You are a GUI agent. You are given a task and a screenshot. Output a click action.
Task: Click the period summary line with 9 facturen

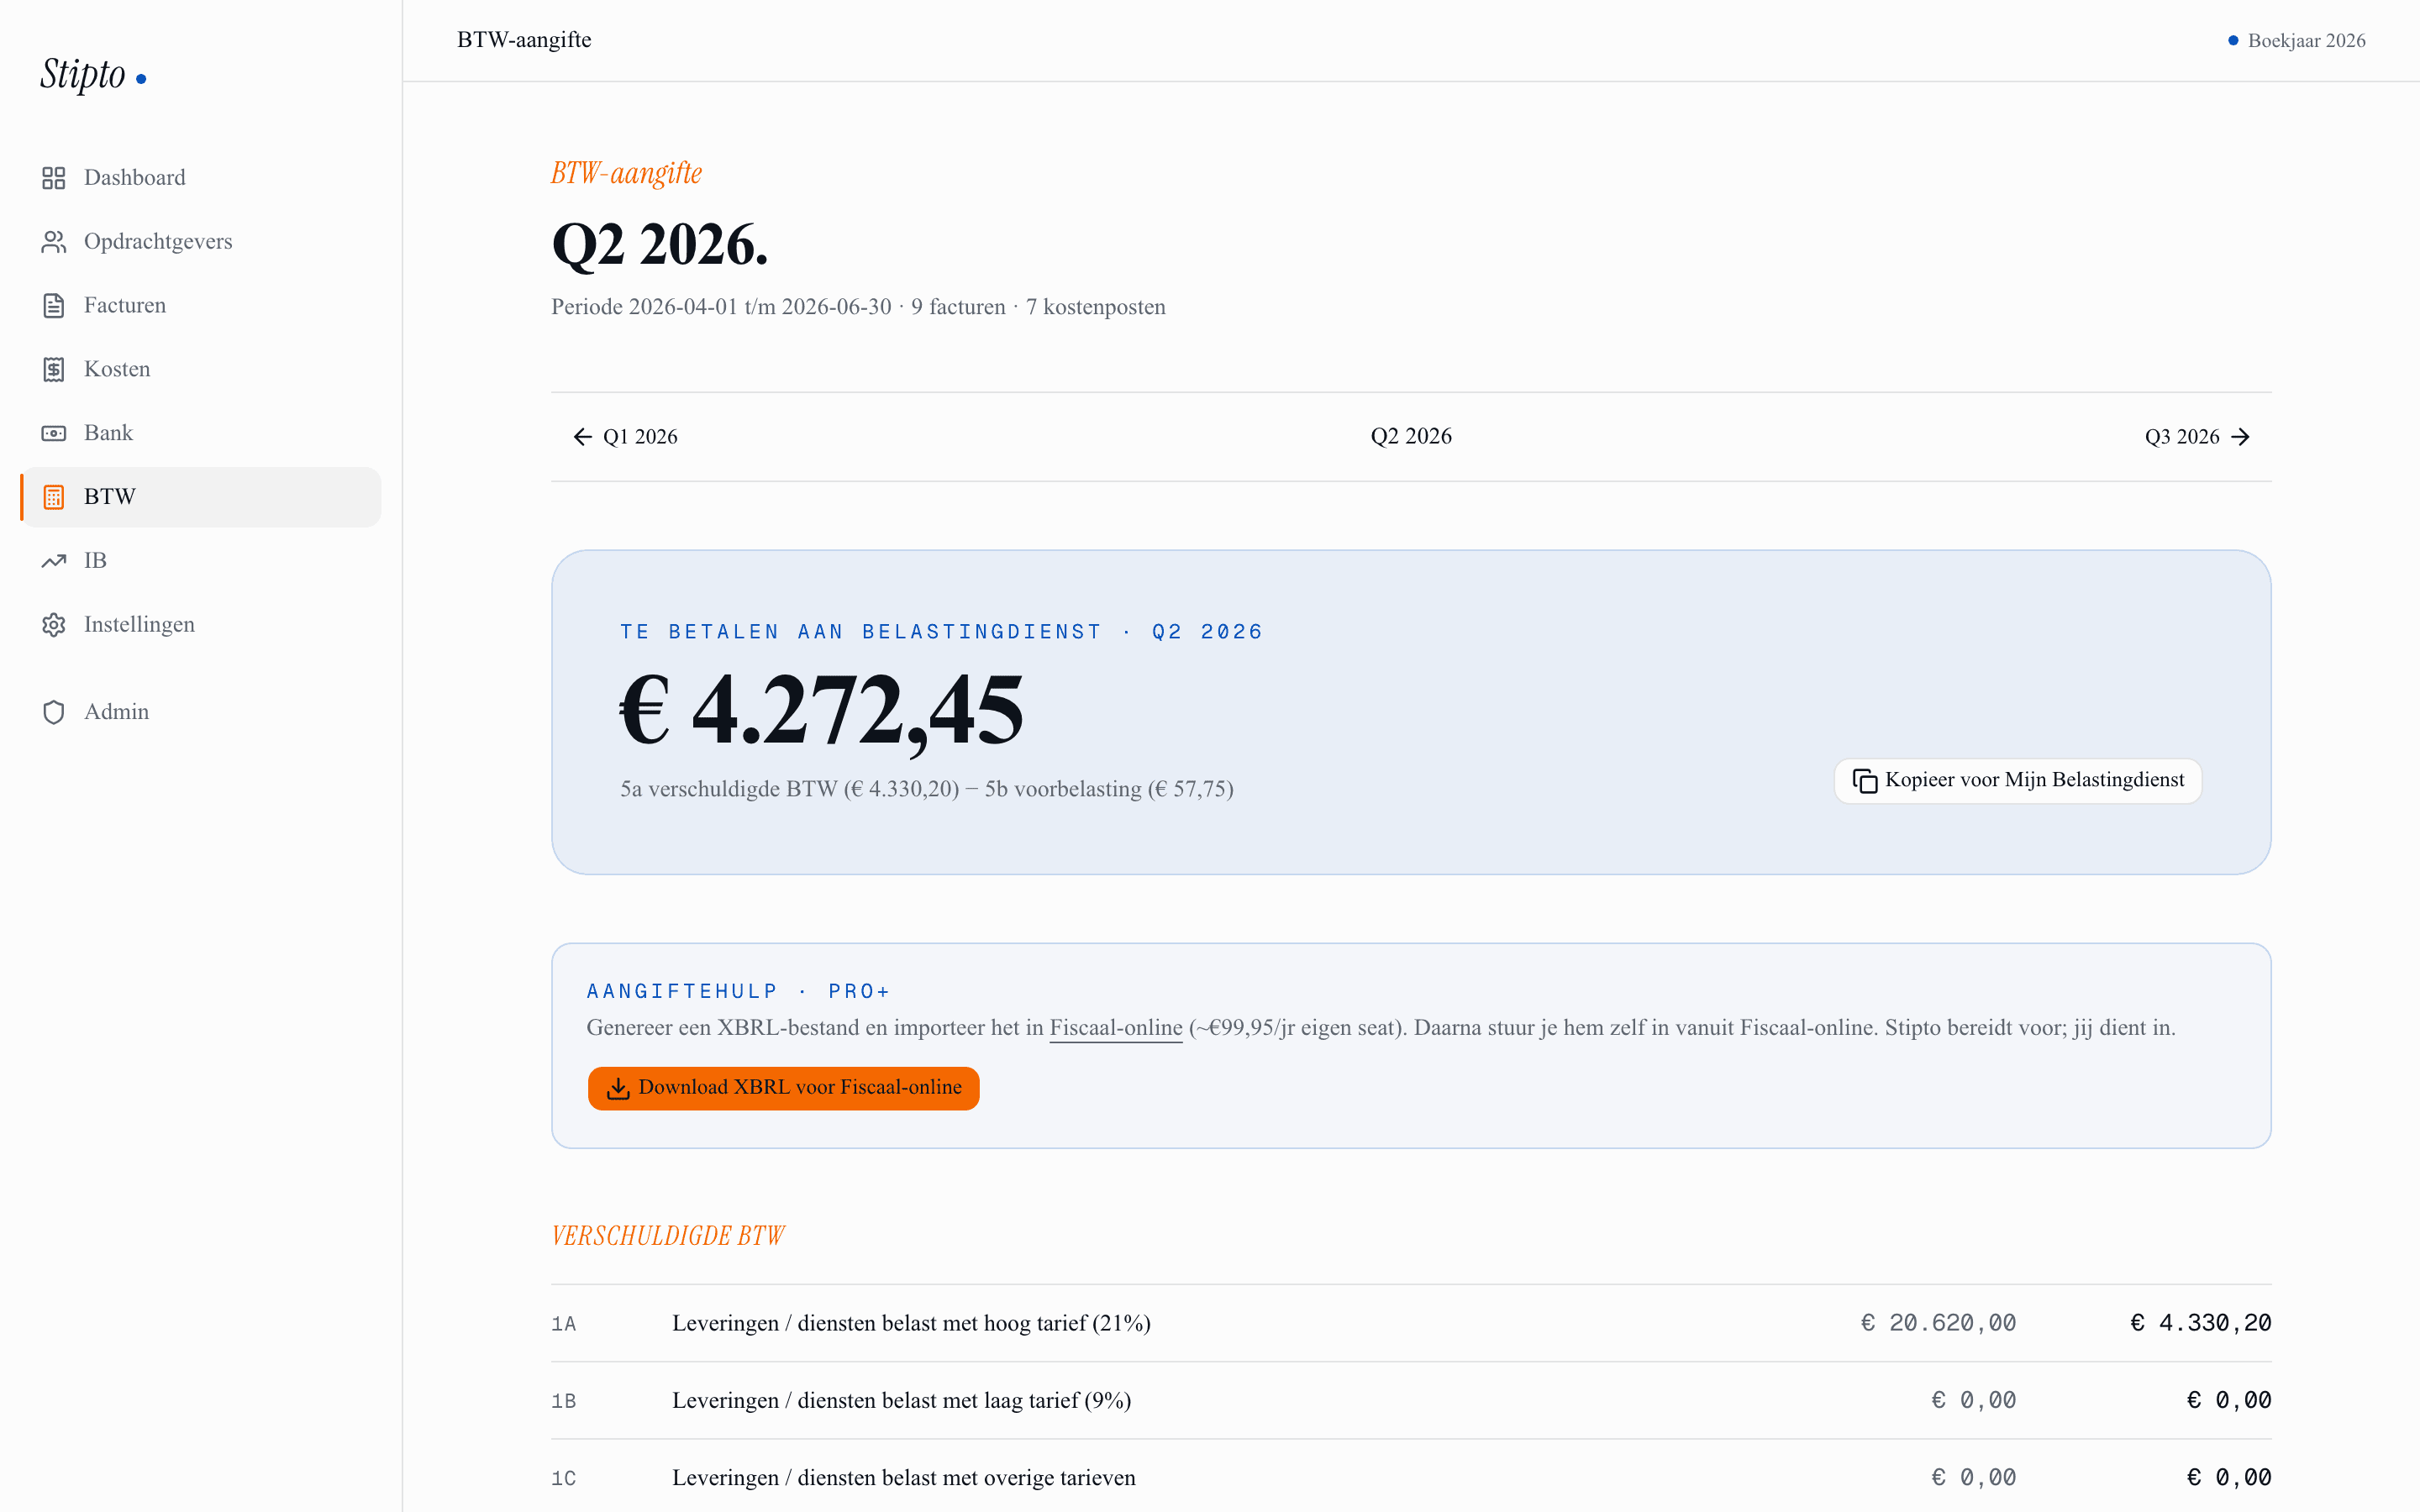tap(858, 307)
